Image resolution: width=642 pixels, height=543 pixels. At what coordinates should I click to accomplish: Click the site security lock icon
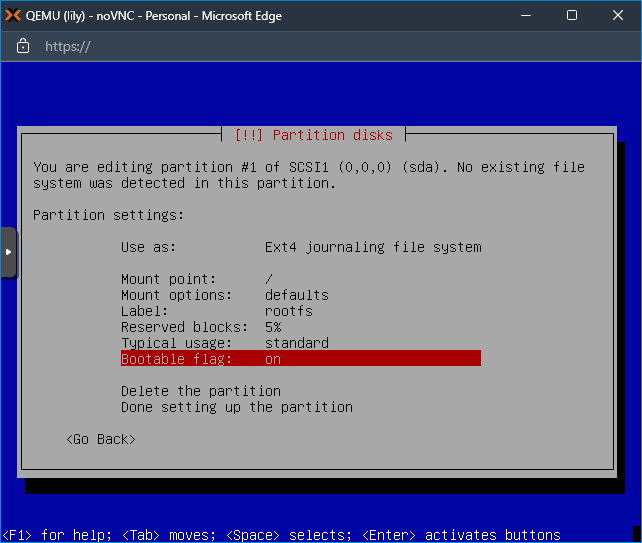point(23,46)
